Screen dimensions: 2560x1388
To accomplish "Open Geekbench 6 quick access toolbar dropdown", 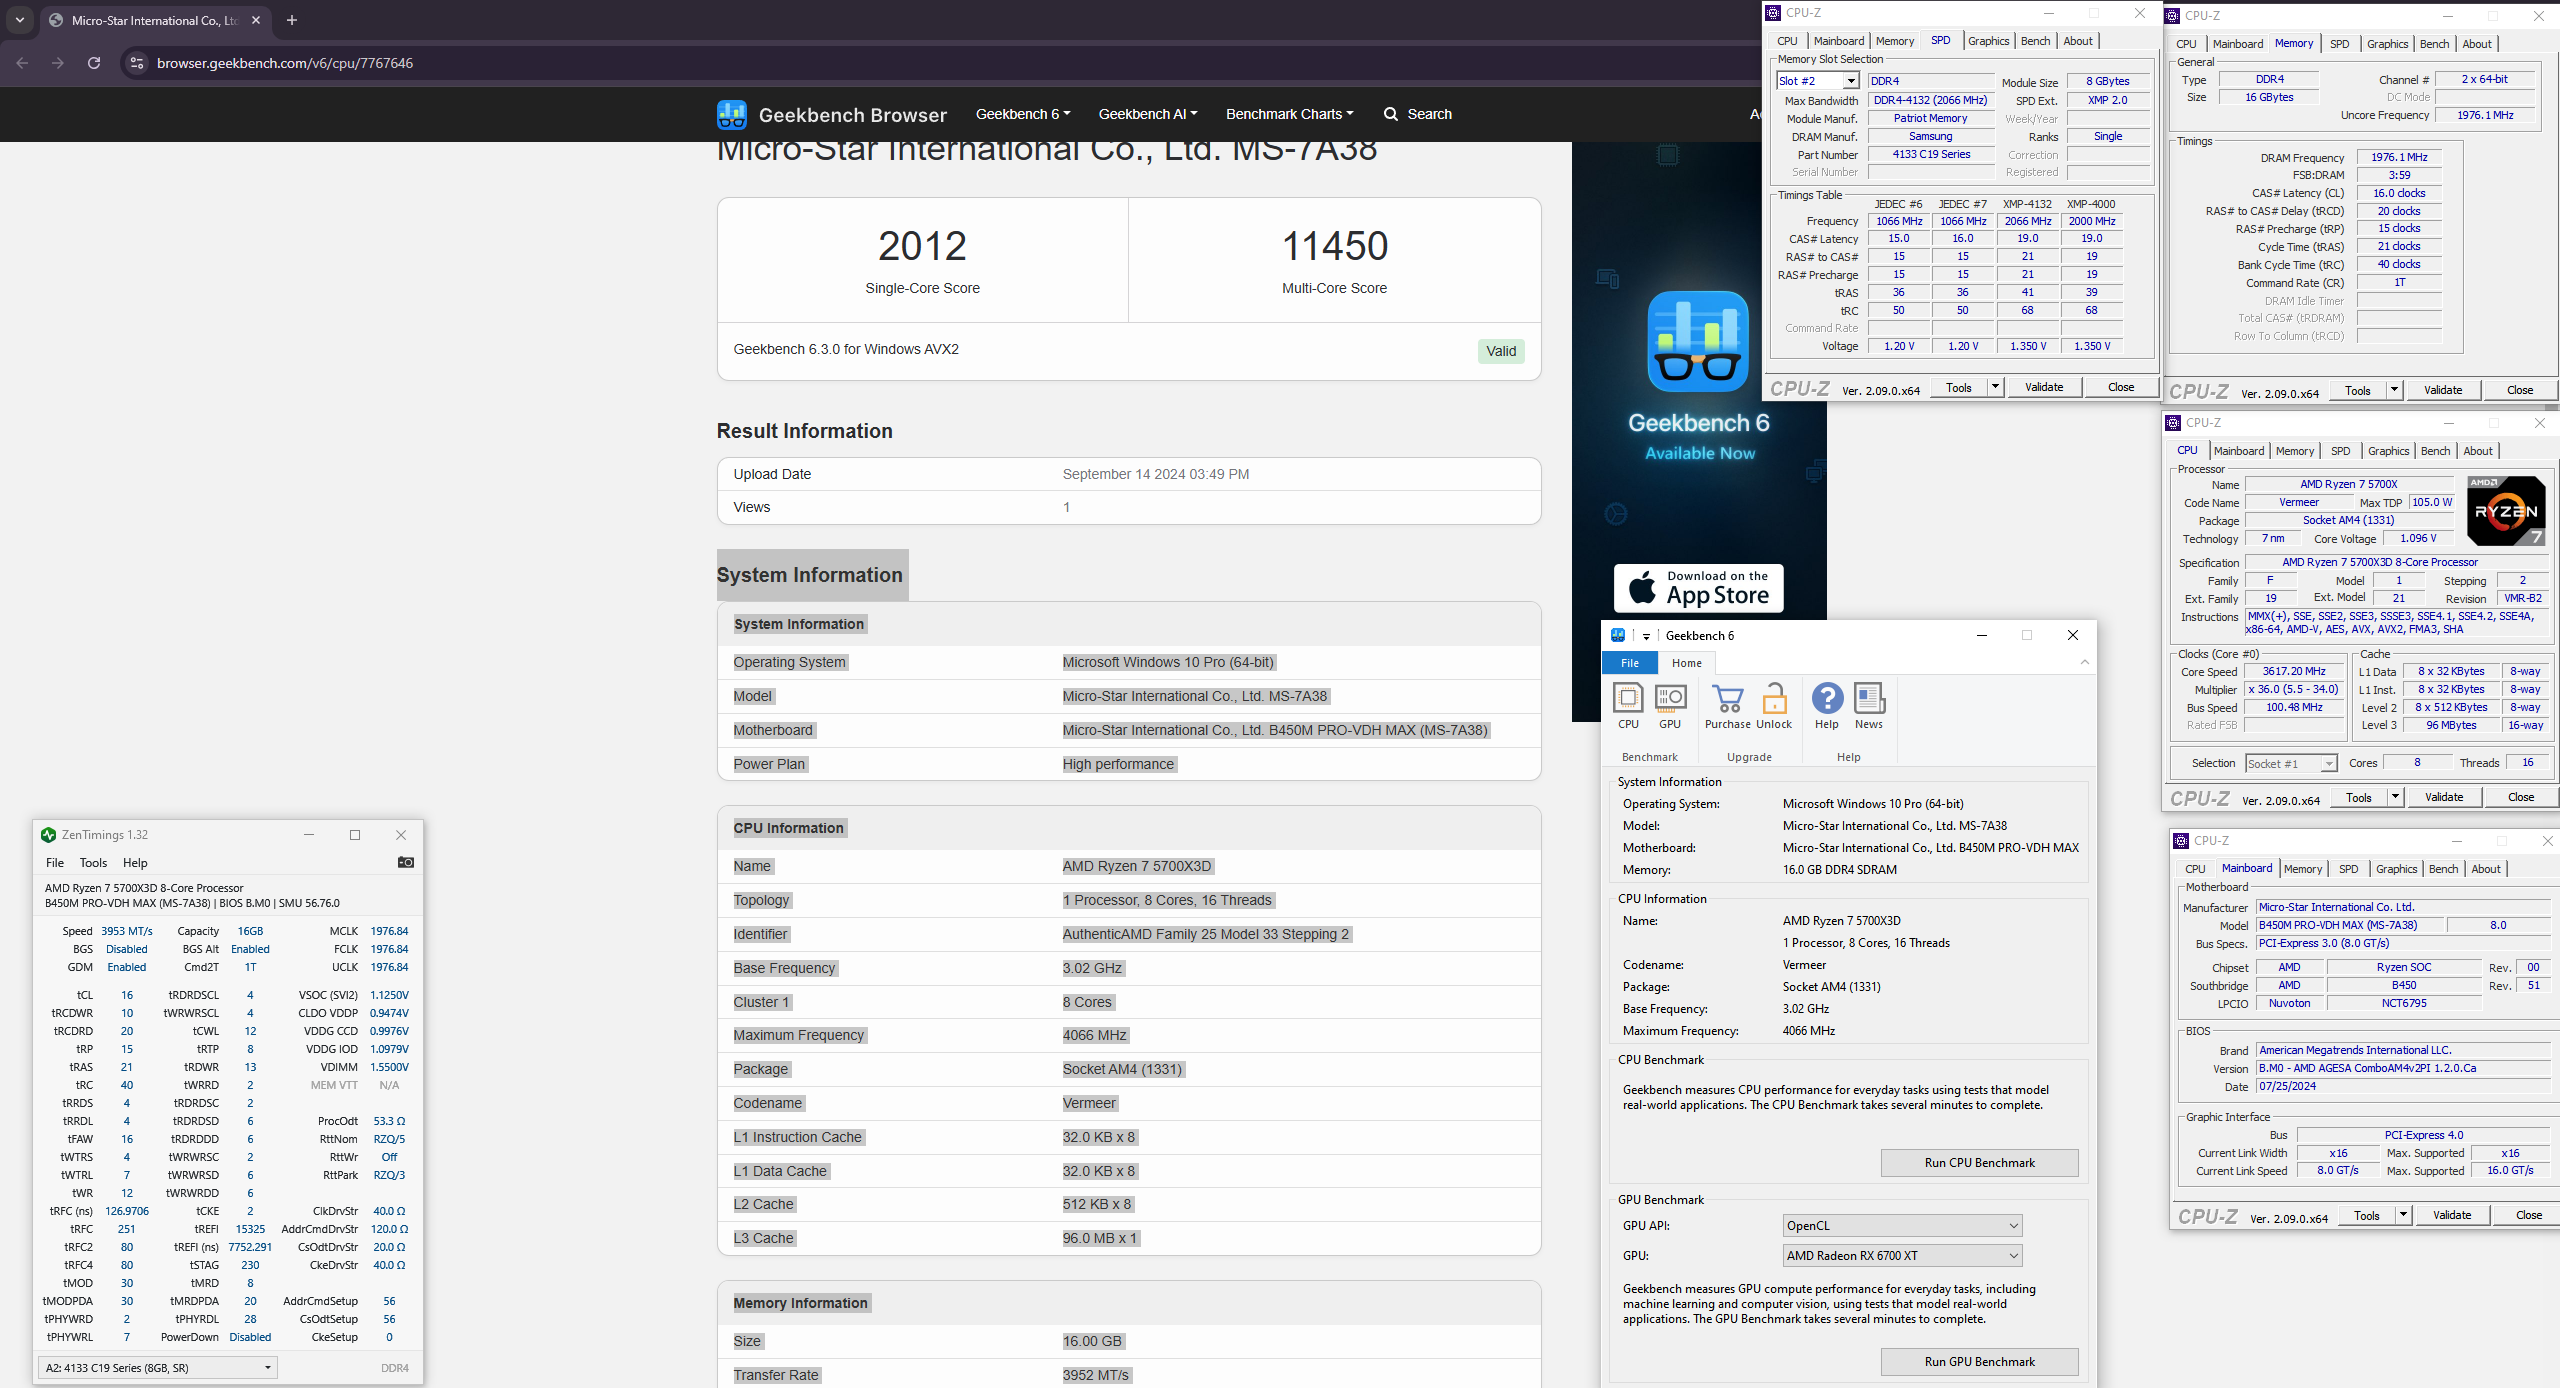I will point(1646,636).
